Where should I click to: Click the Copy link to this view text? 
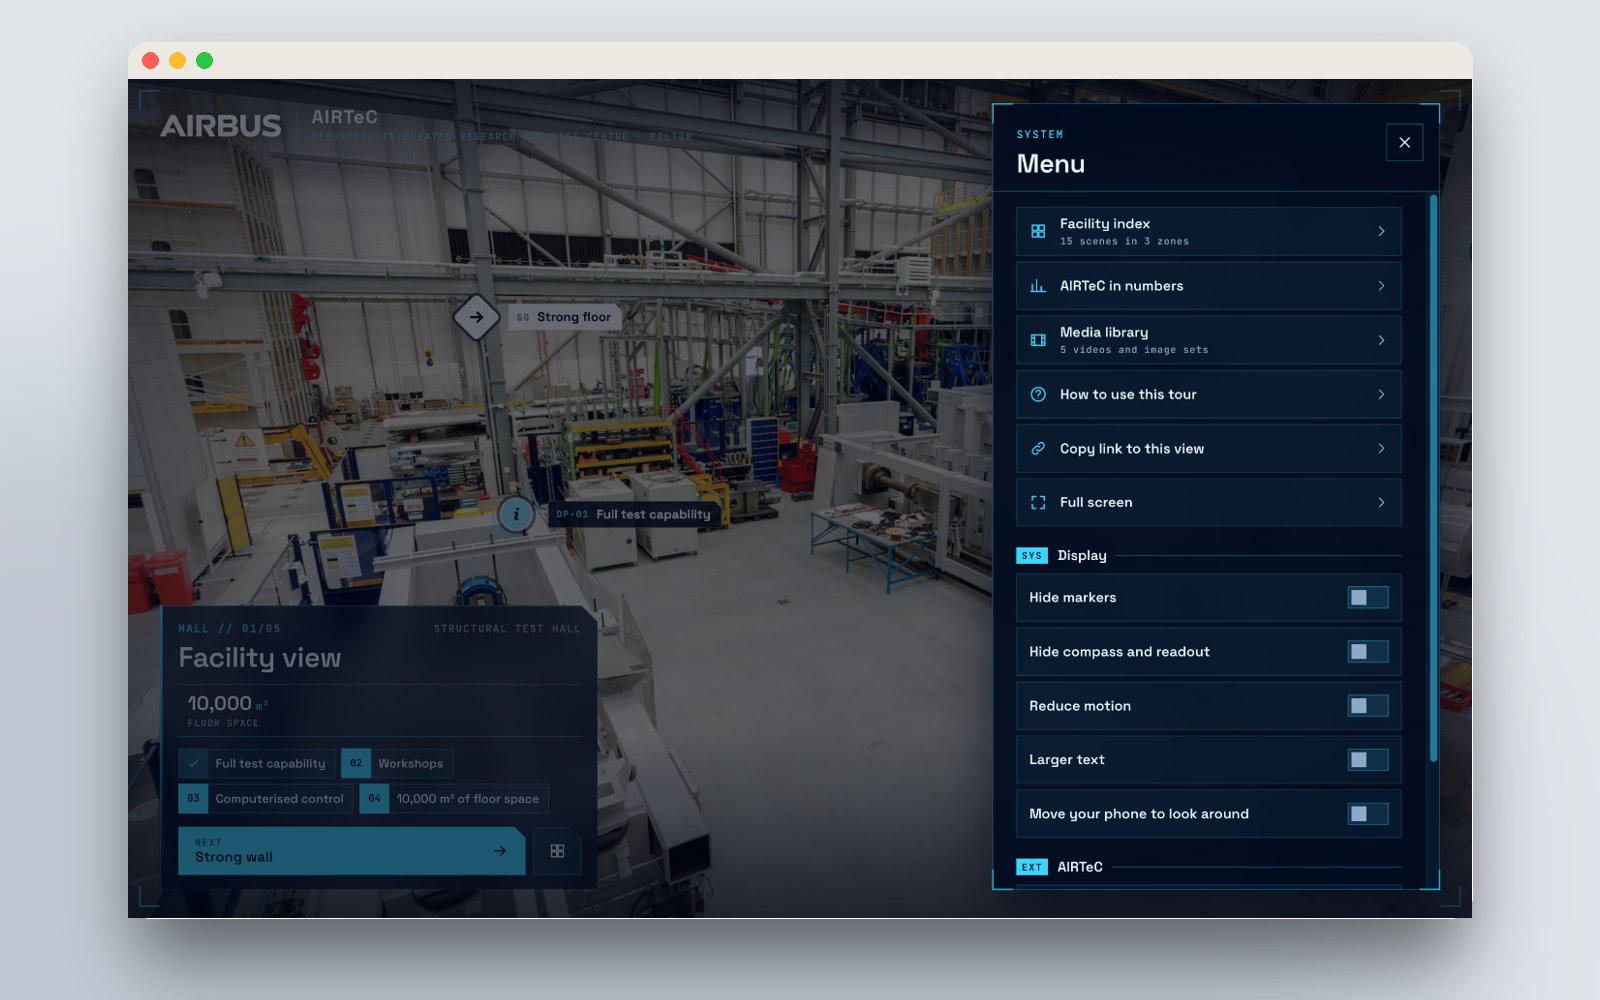point(1132,449)
